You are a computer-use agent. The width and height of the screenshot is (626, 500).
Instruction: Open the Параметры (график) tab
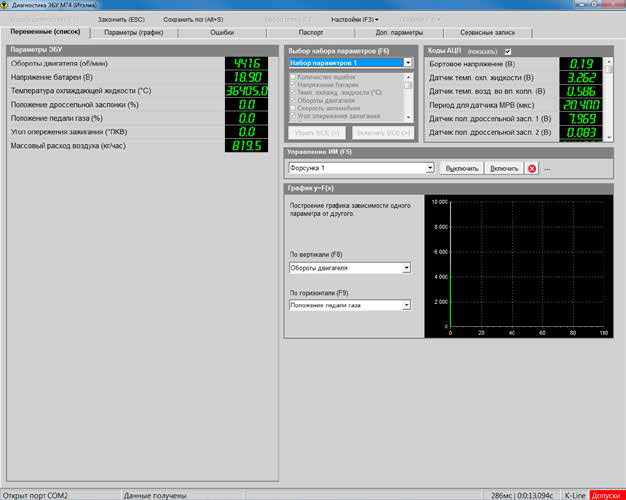[134, 33]
